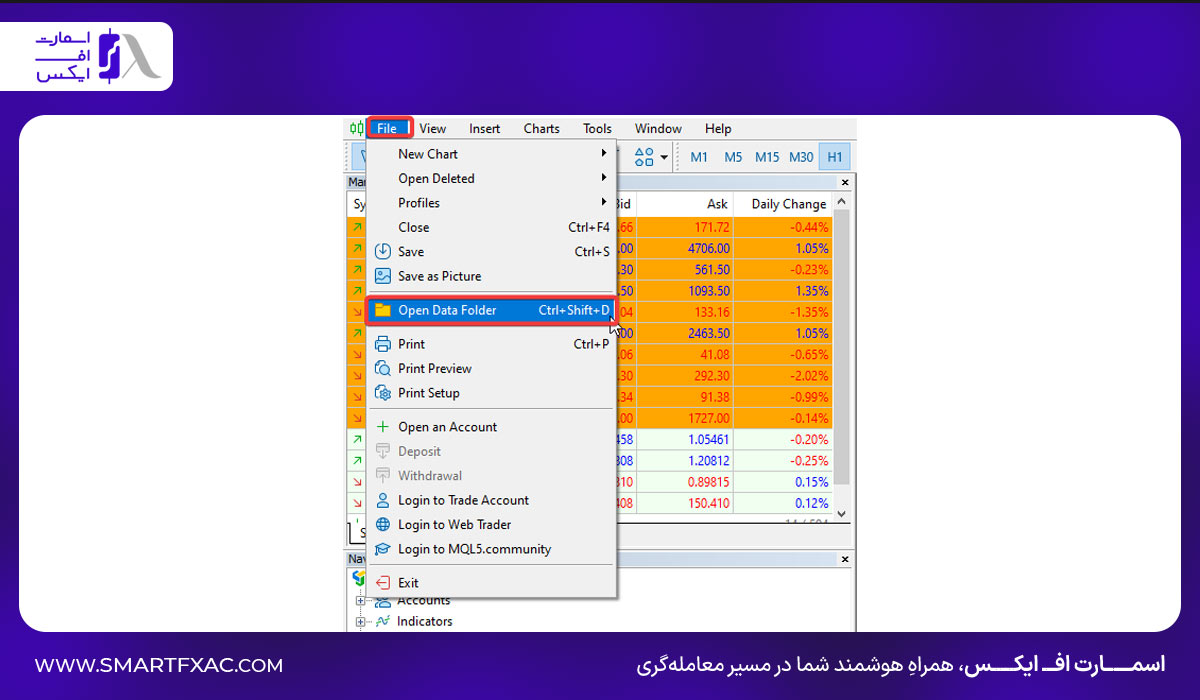The image size is (1200, 700).
Task: Choose Print with the printer icon
Action: click(491, 344)
